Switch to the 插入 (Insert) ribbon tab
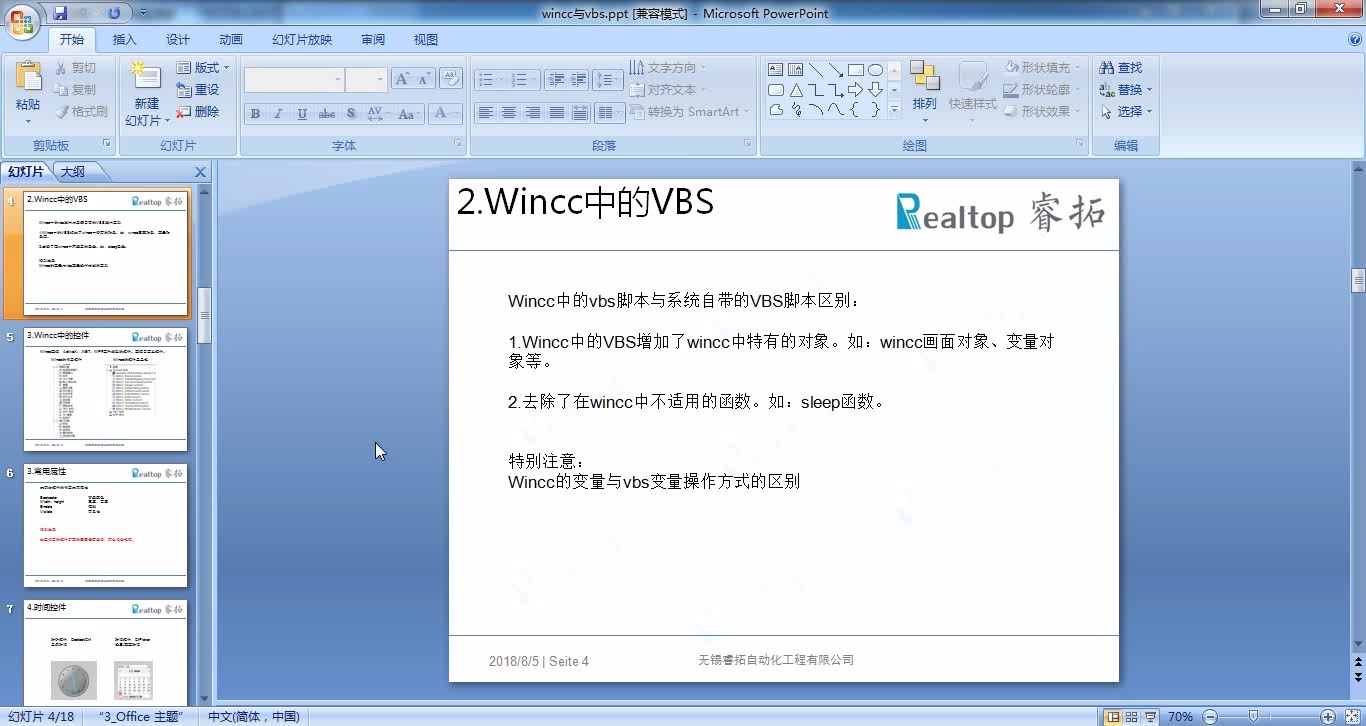This screenshot has width=1366, height=726. click(x=124, y=40)
